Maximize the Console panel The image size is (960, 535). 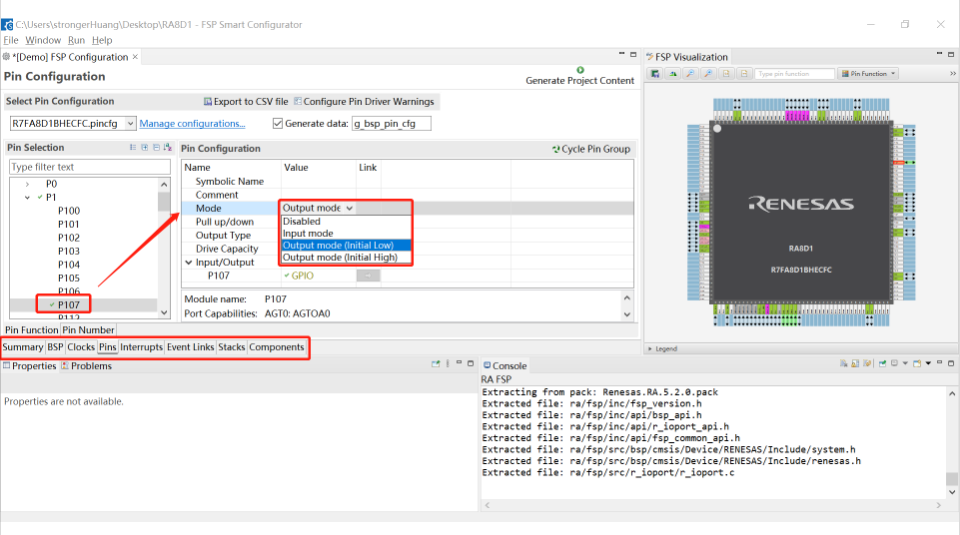(x=951, y=363)
